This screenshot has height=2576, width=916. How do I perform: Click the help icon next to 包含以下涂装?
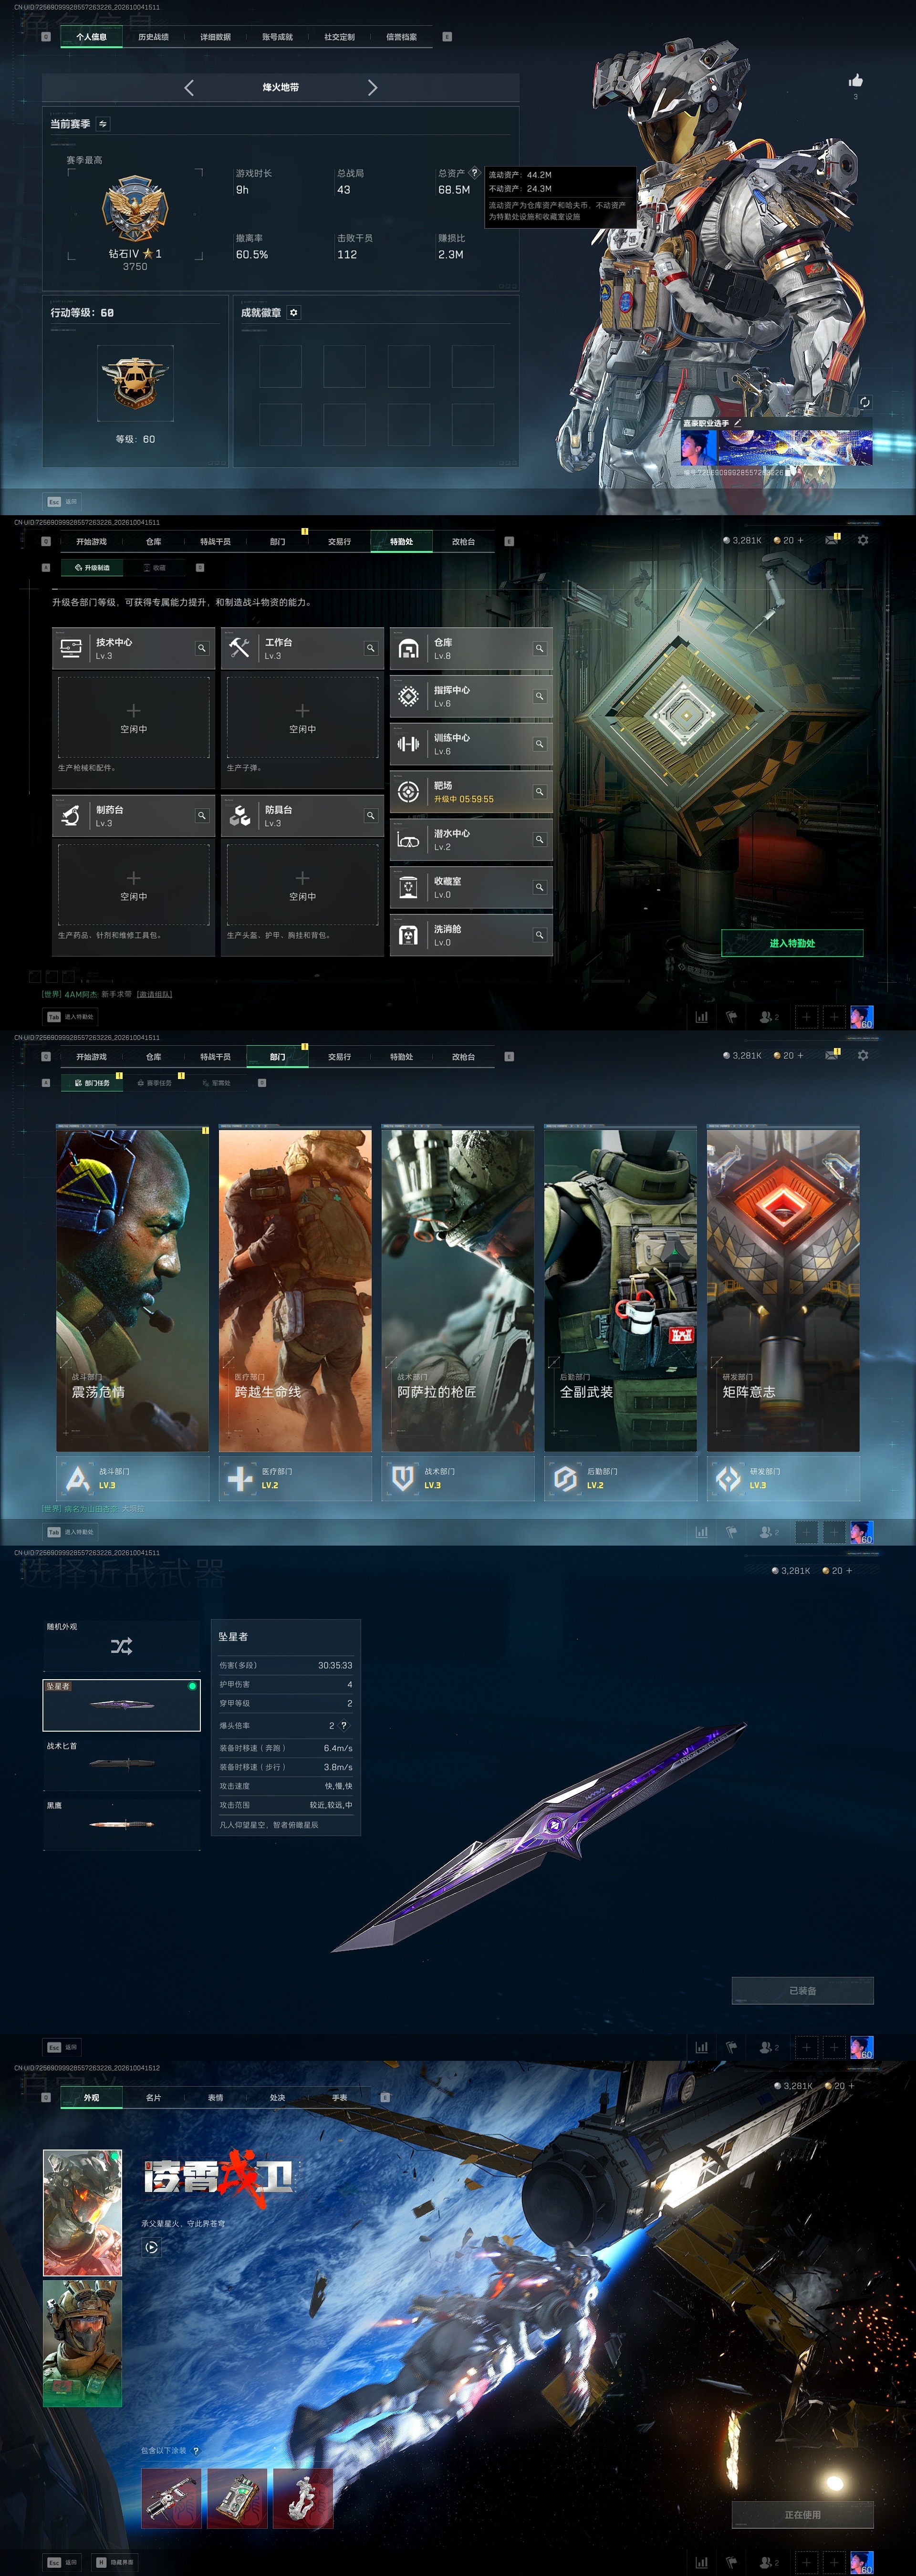click(x=196, y=2450)
